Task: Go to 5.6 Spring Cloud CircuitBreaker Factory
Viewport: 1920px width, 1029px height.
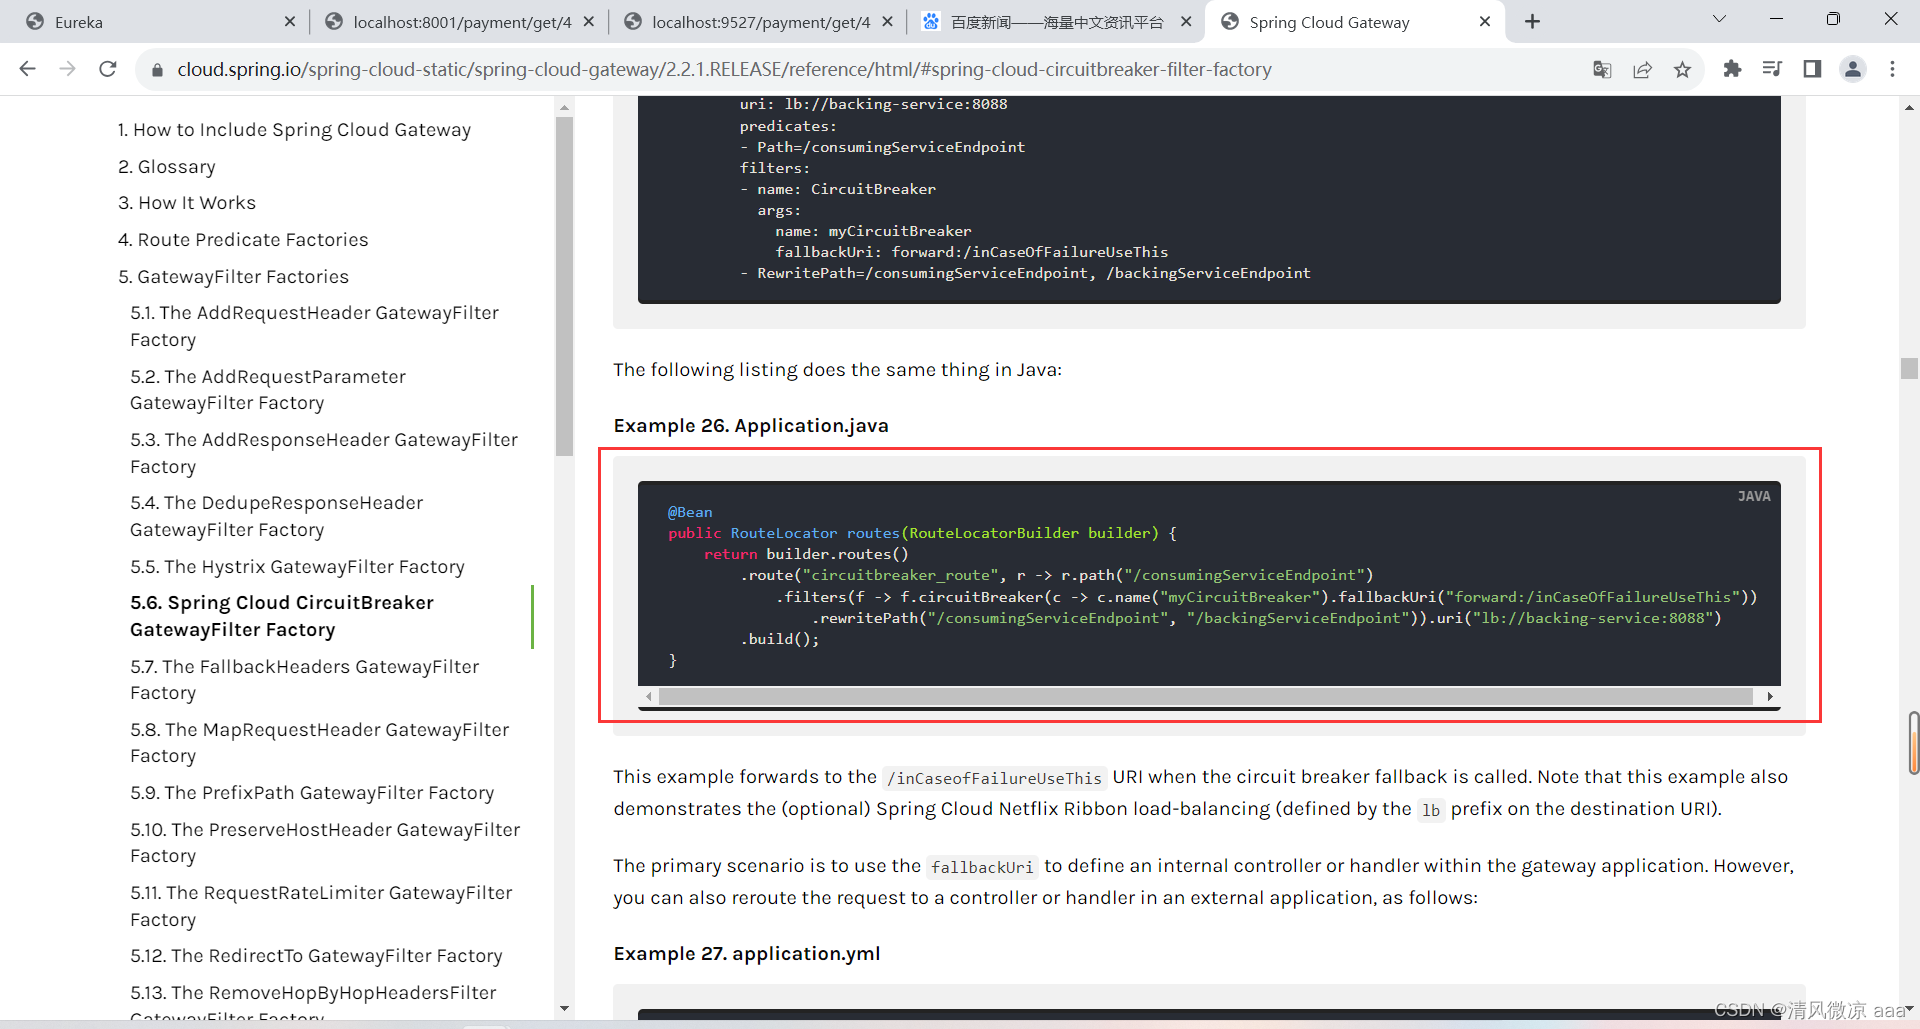Action: tap(282, 616)
